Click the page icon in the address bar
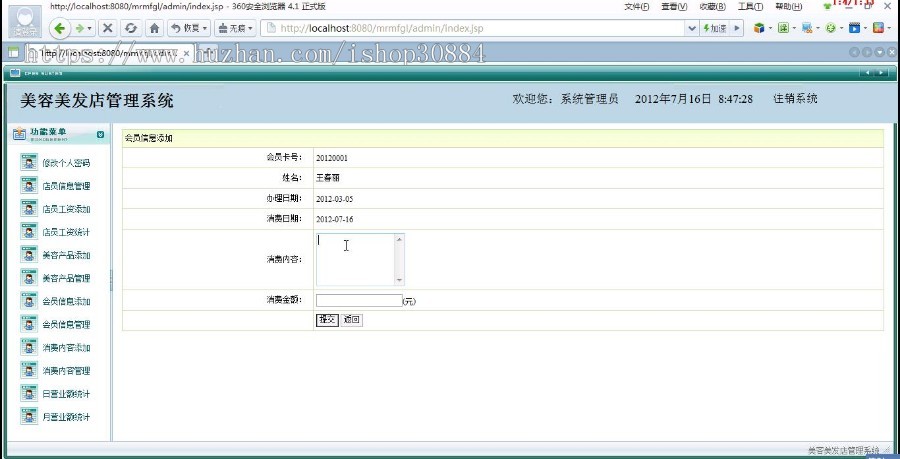 [x=271, y=28]
